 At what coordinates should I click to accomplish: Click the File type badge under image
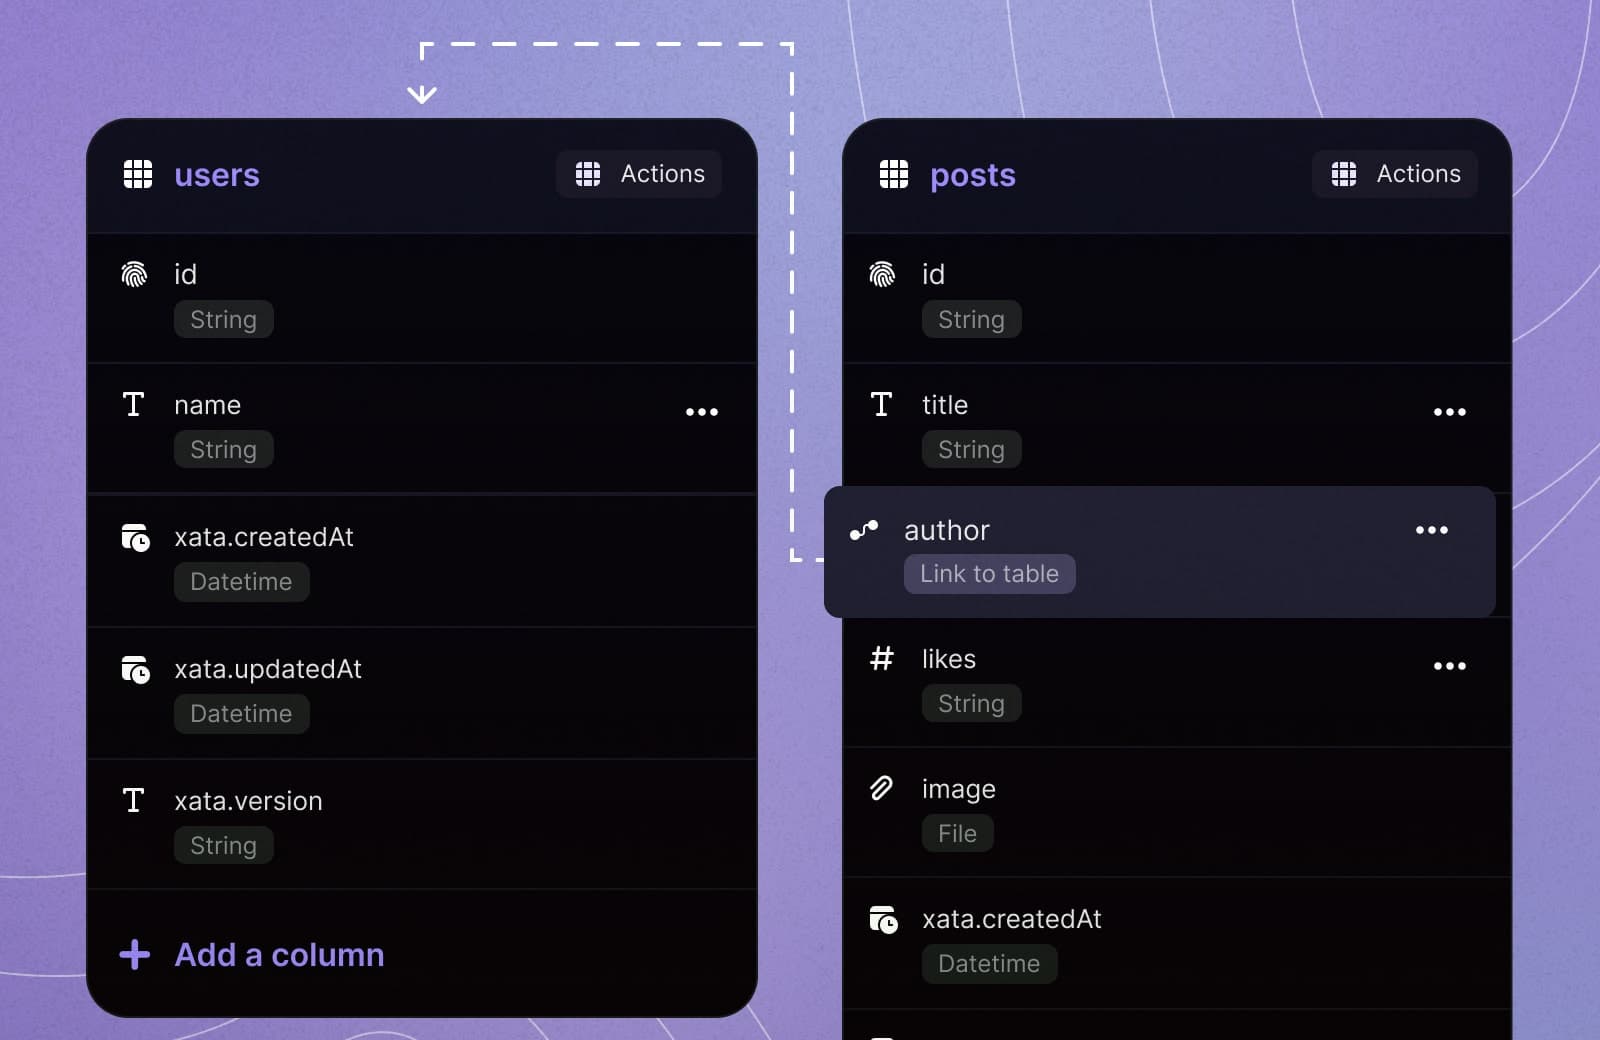958,833
